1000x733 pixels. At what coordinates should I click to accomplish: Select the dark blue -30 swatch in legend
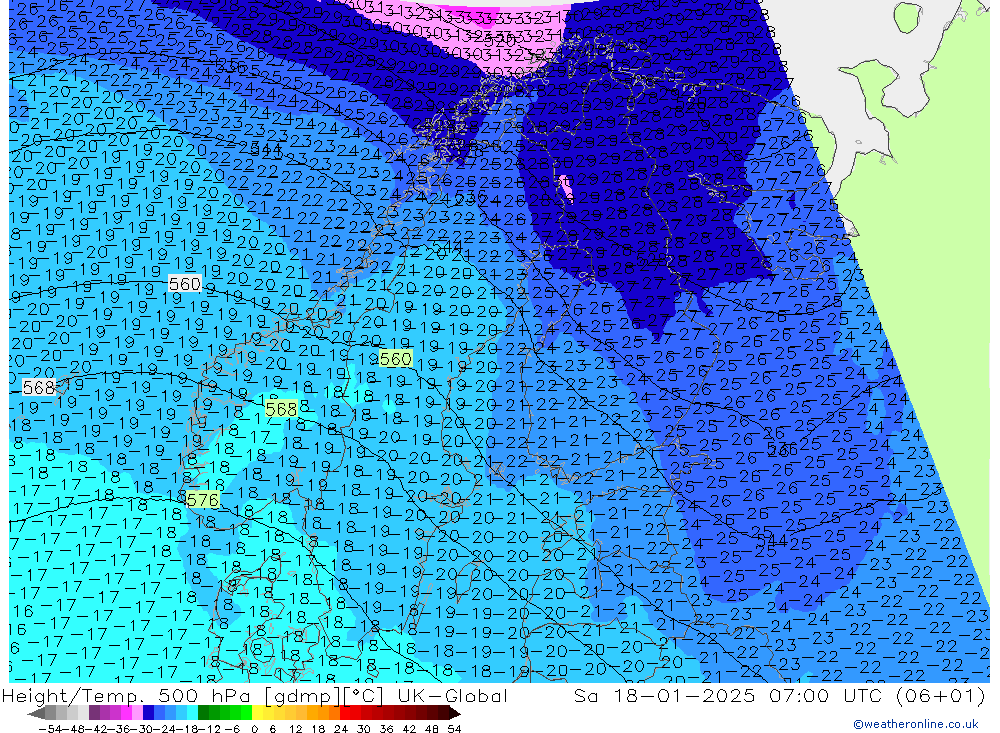[149, 713]
